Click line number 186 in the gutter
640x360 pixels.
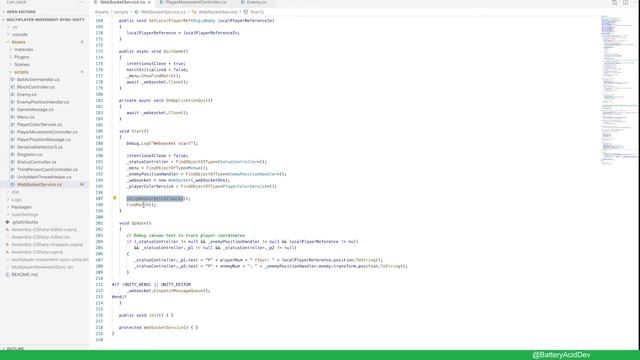point(99,131)
